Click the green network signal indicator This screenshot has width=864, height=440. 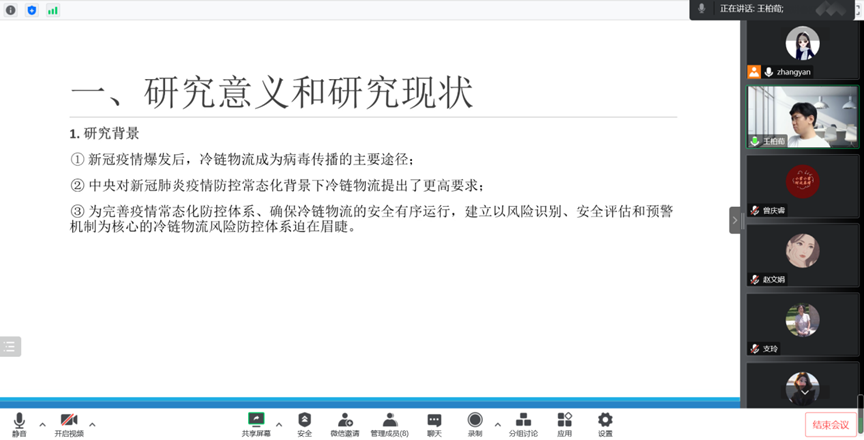[x=52, y=10]
